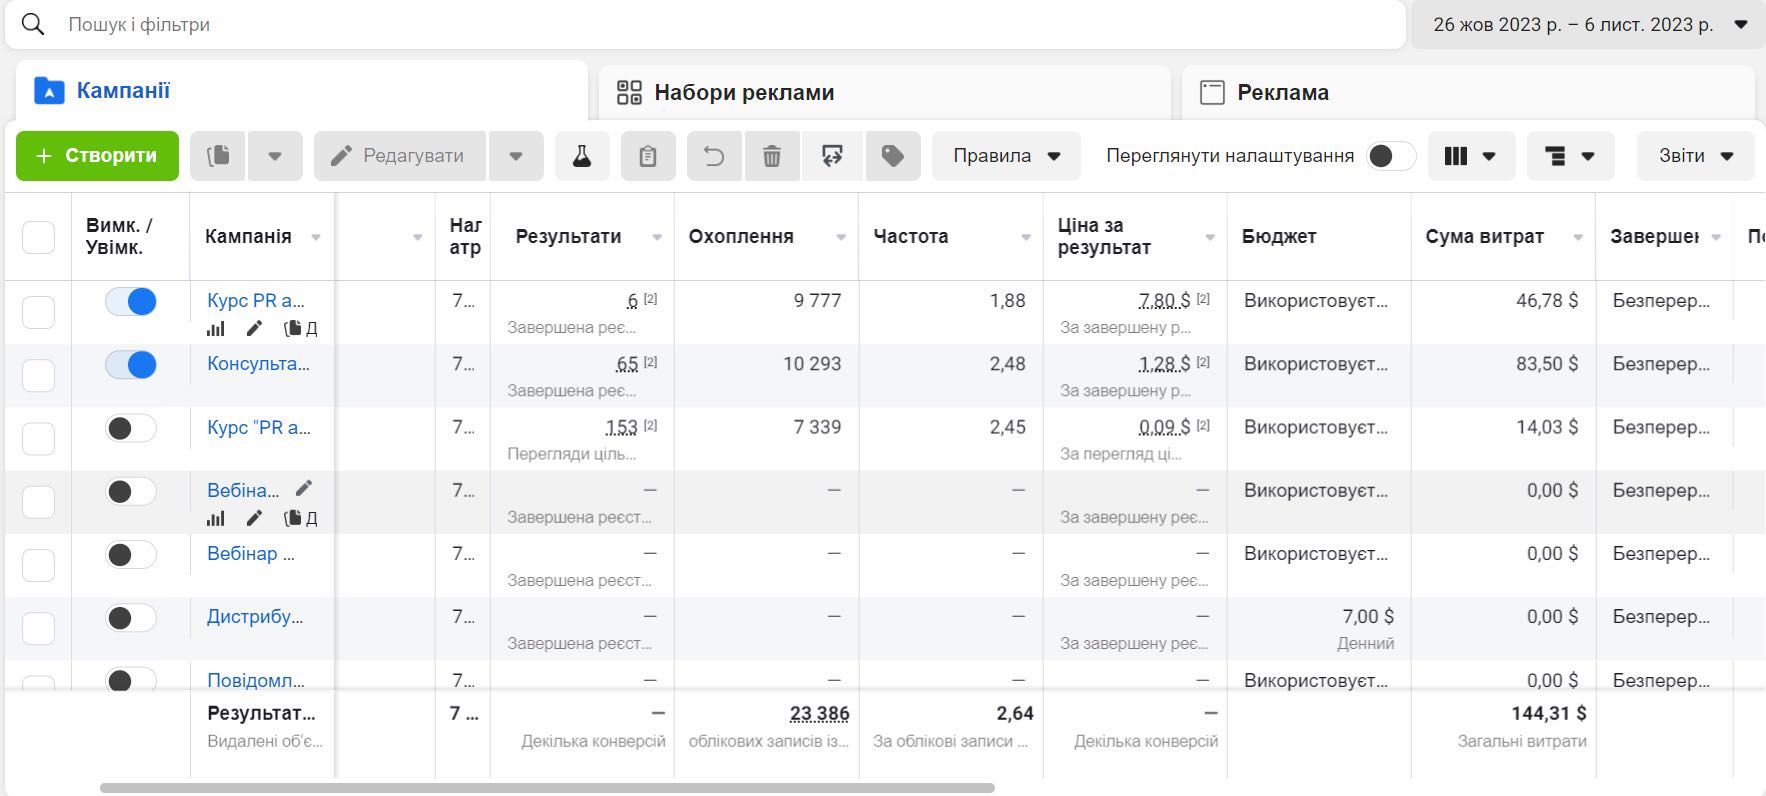
Task: Switch to the Реклама tab
Action: [x=1467, y=93]
